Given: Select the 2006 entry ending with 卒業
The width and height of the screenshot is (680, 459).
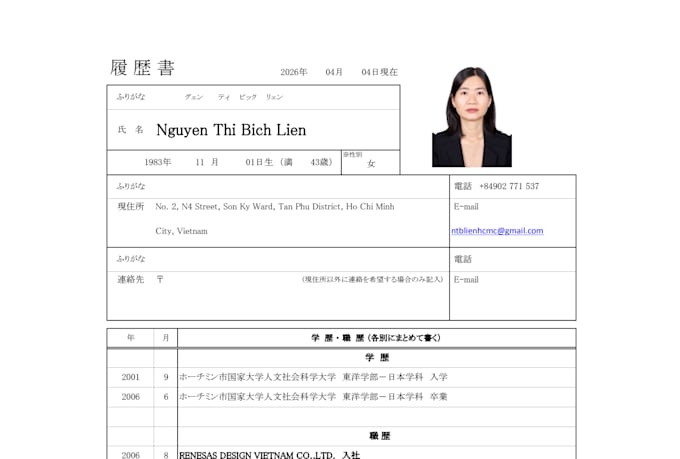Looking at the screenshot, I should 313,397.
